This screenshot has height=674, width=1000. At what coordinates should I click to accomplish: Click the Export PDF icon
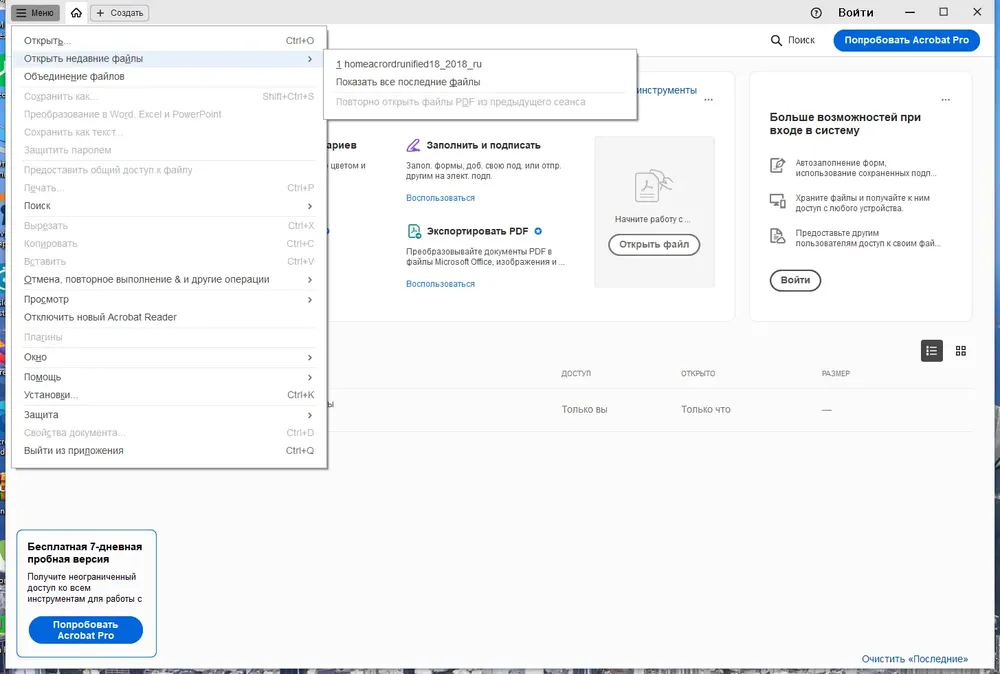click(414, 231)
